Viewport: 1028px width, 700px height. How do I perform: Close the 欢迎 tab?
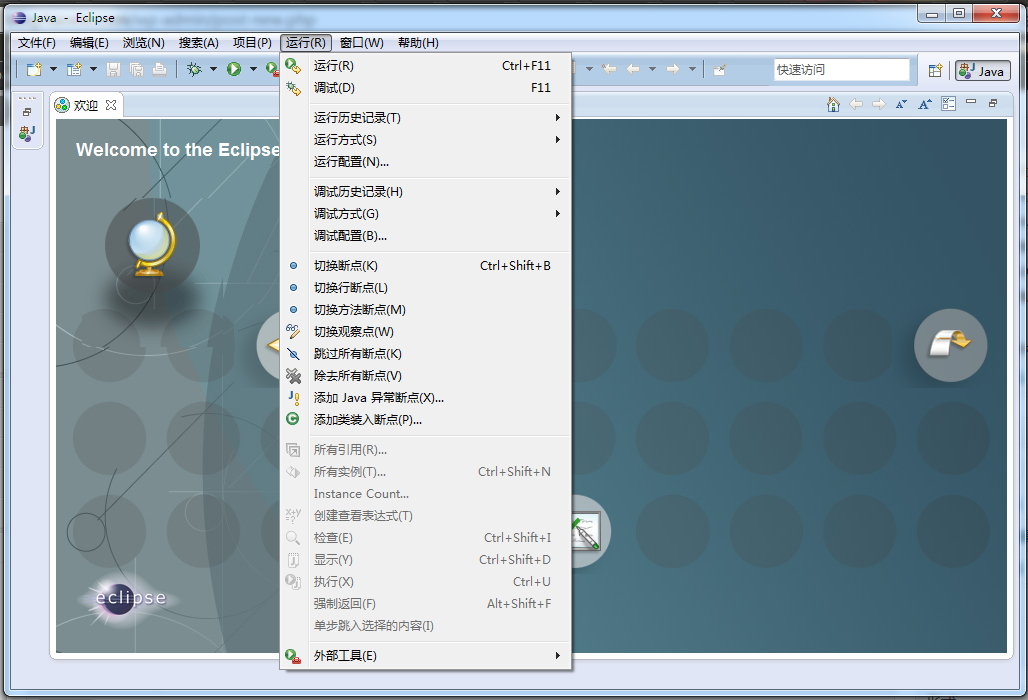pos(111,105)
